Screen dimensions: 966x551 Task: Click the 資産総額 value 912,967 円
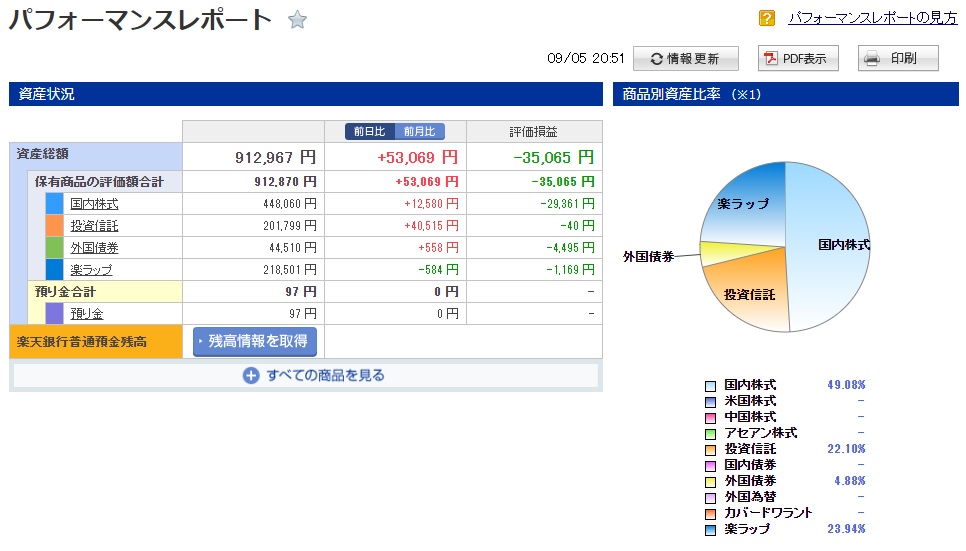(275, 158)
